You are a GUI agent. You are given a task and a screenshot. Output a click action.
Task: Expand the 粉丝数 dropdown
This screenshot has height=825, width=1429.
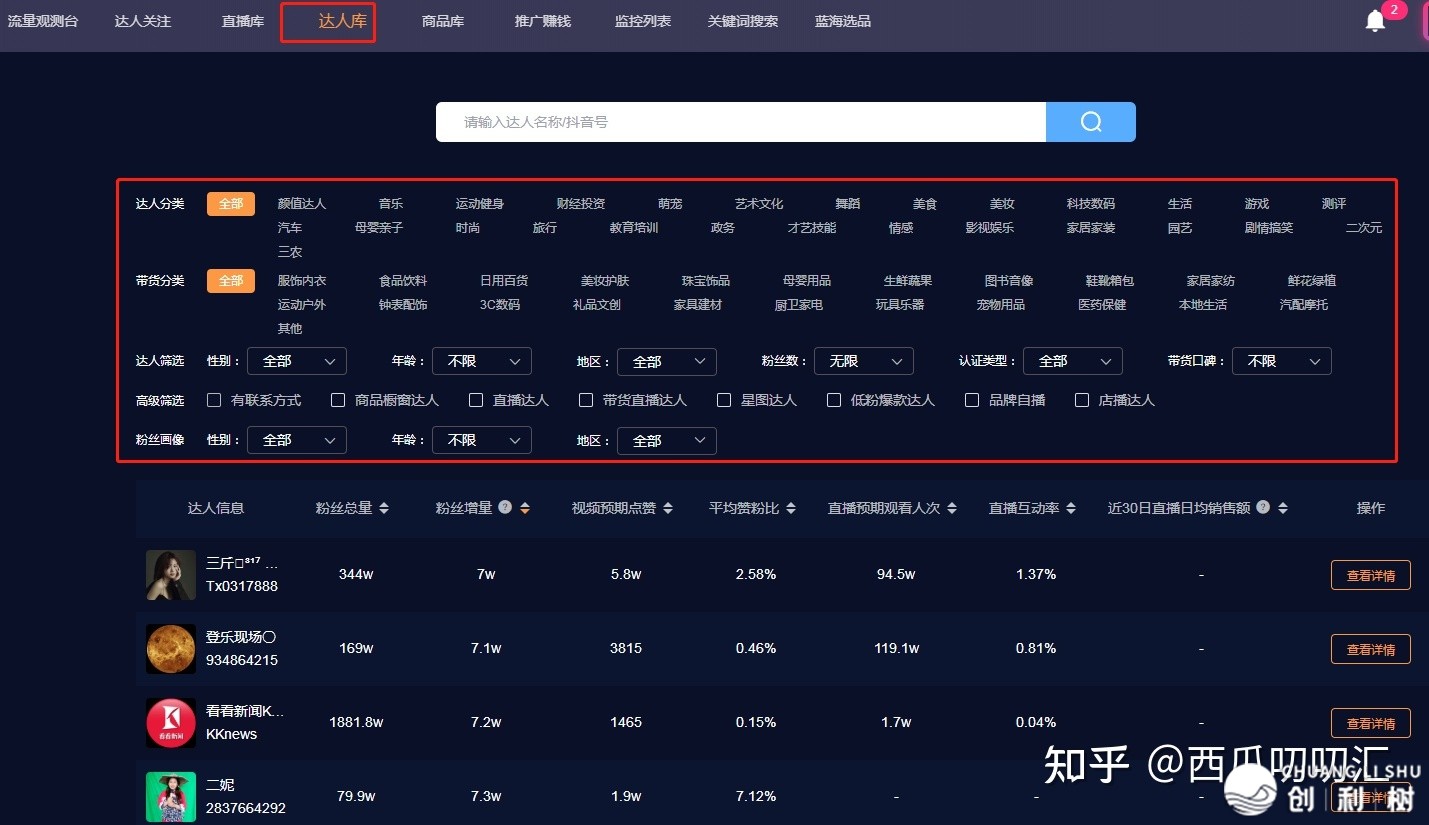[x=863, y=361]
